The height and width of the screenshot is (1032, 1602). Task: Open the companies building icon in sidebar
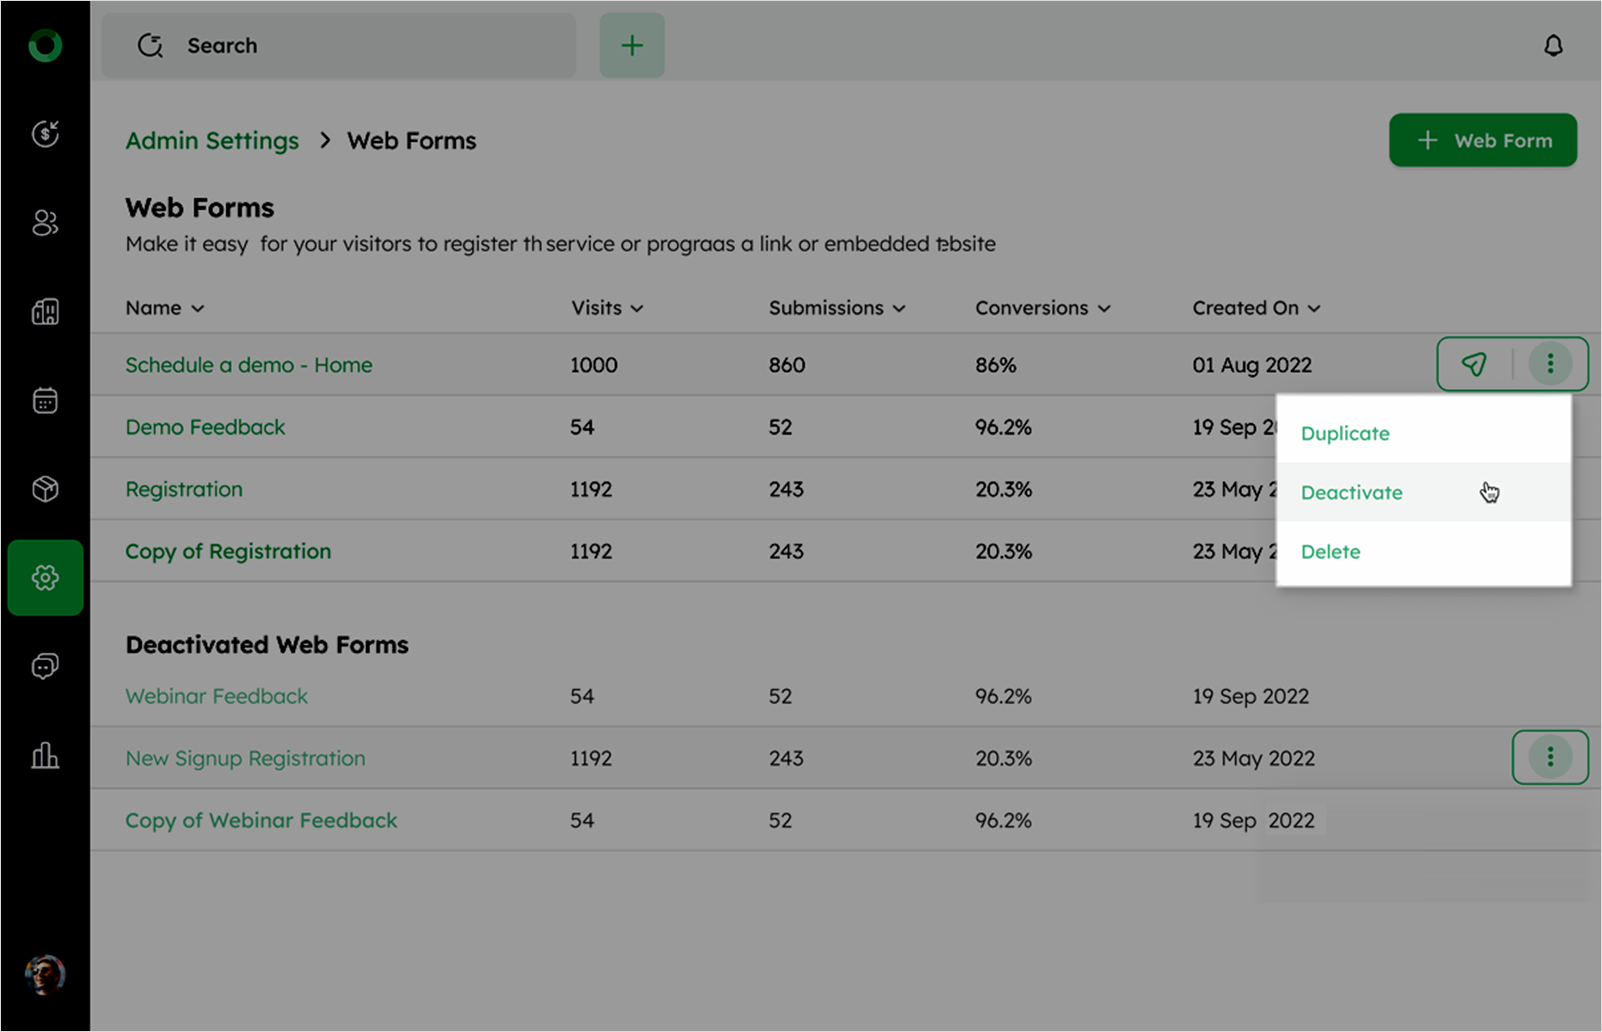(45, 312)
